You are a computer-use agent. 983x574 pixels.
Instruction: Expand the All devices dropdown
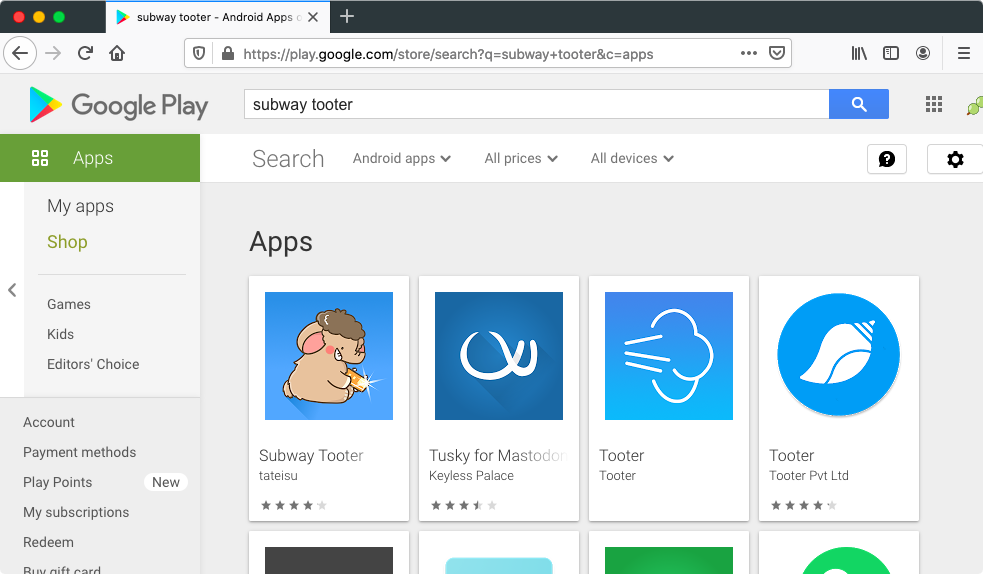point(632,159)
